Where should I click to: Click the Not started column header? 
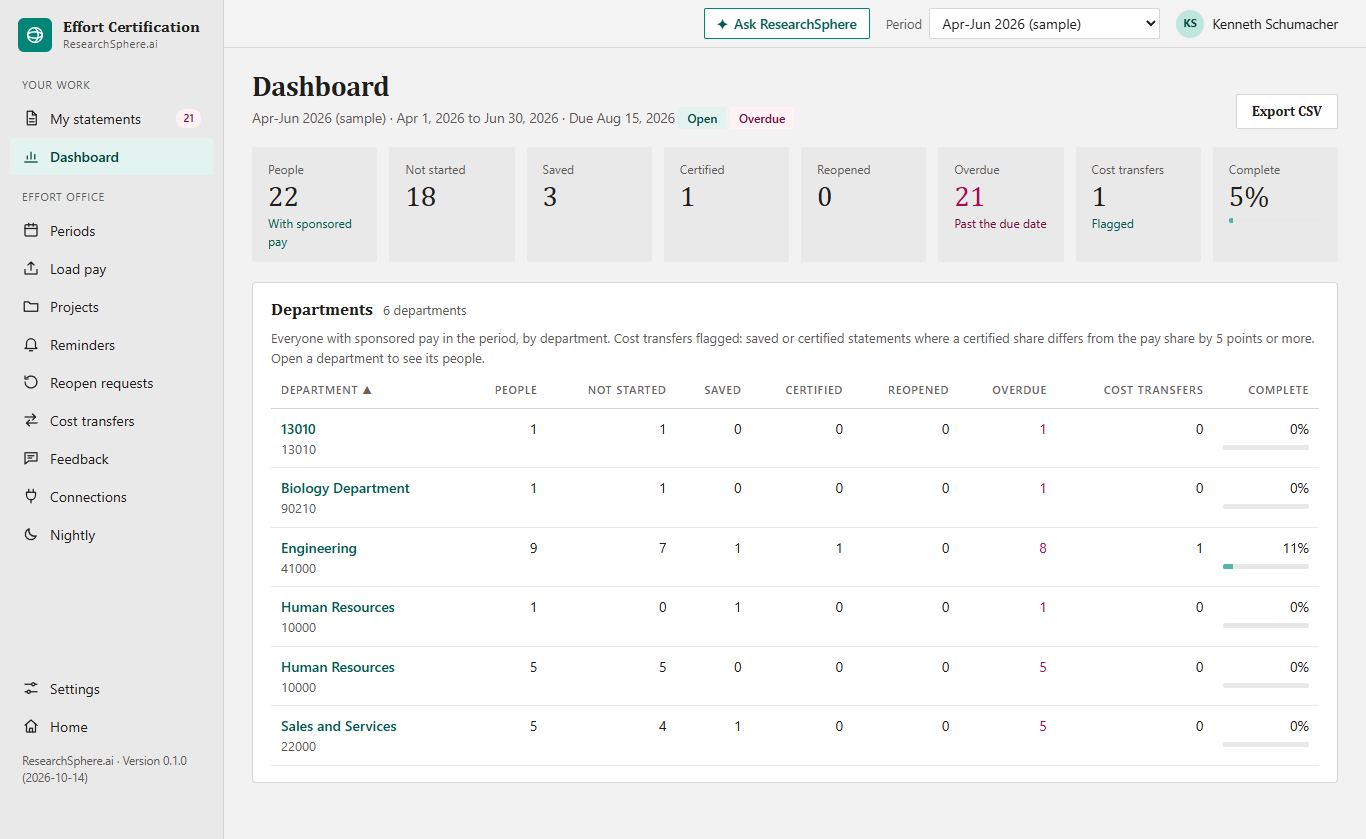[x=627, y=390]
